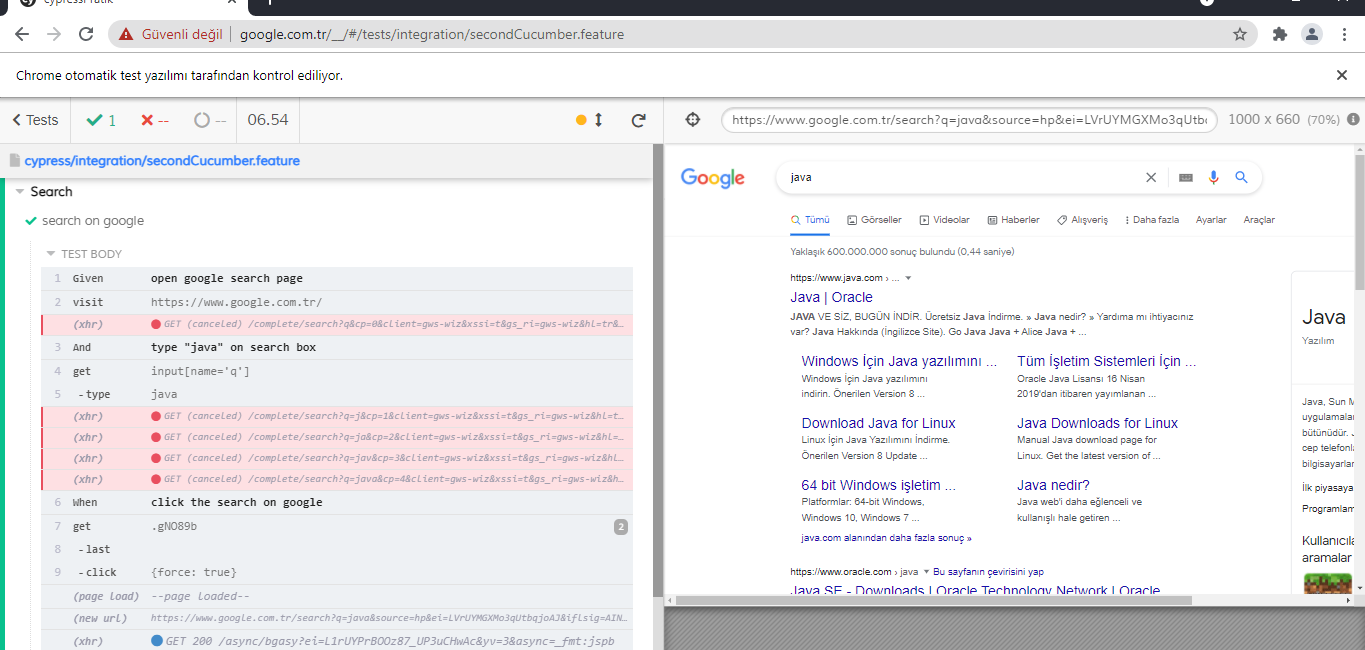The image size is (1365, 650).
Task: Open the 'Download Java for Linux' sitelink
Action: click(x=878, y=423)
